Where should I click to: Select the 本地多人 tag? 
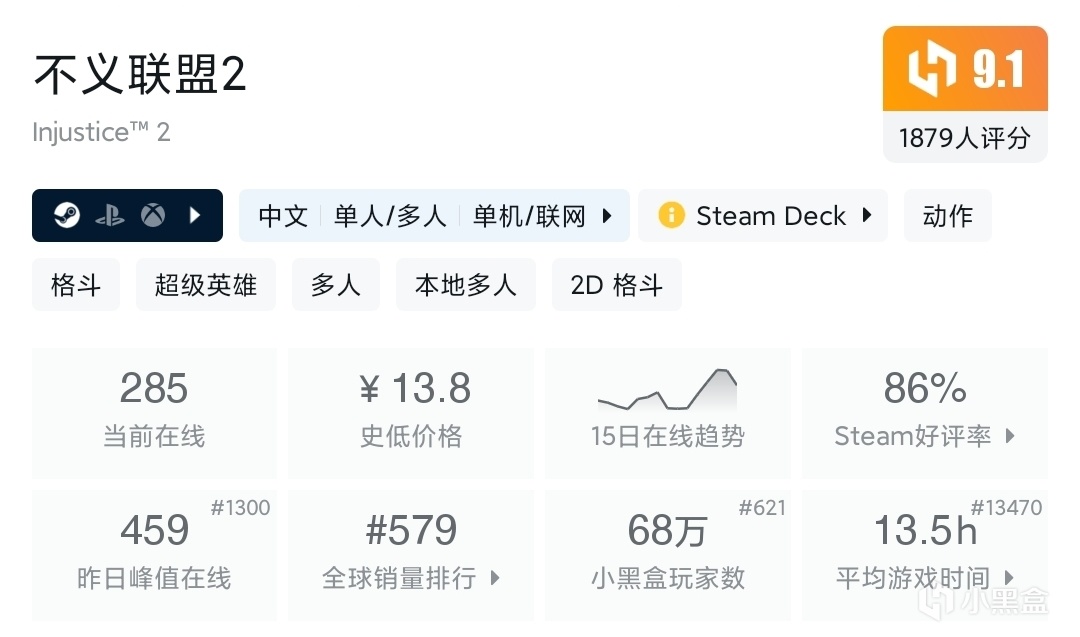pyautogui.click(x=466, y=285)
